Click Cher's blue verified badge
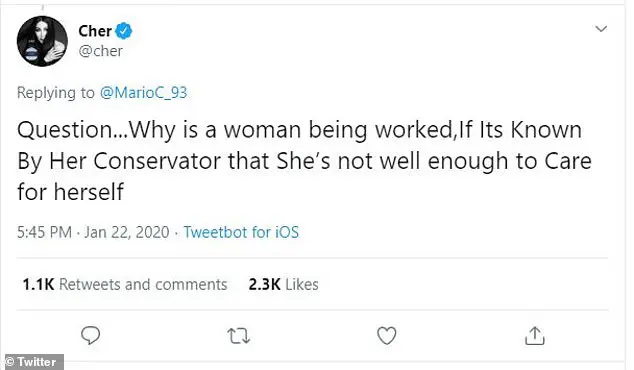Image resolution: width=634 pixels, height=370 pixels. pyautogui.click(x=124, y=31)
